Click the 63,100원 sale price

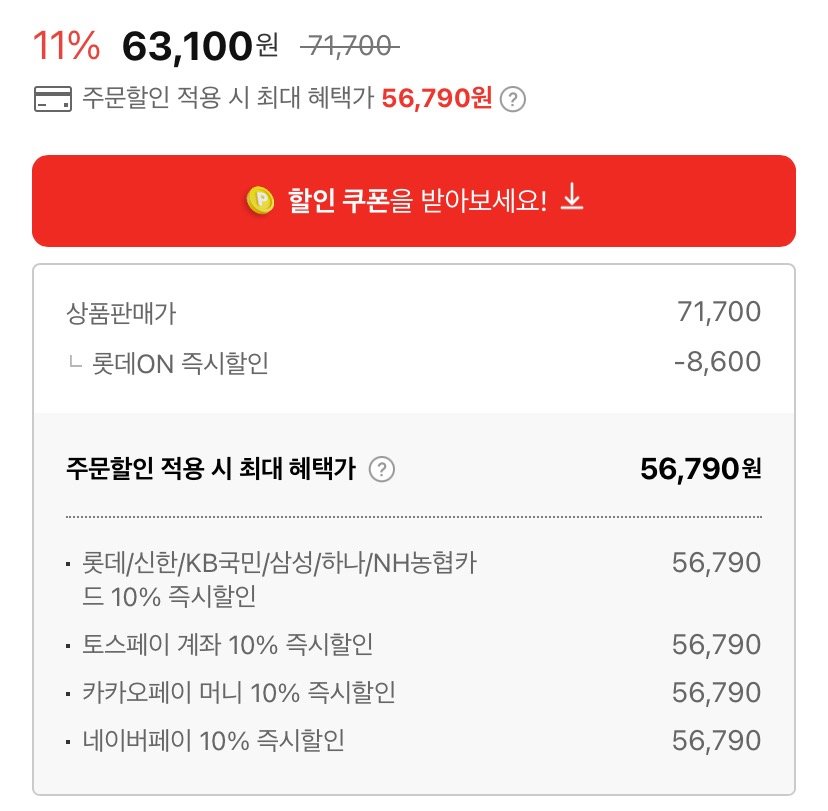pos(200,46)
